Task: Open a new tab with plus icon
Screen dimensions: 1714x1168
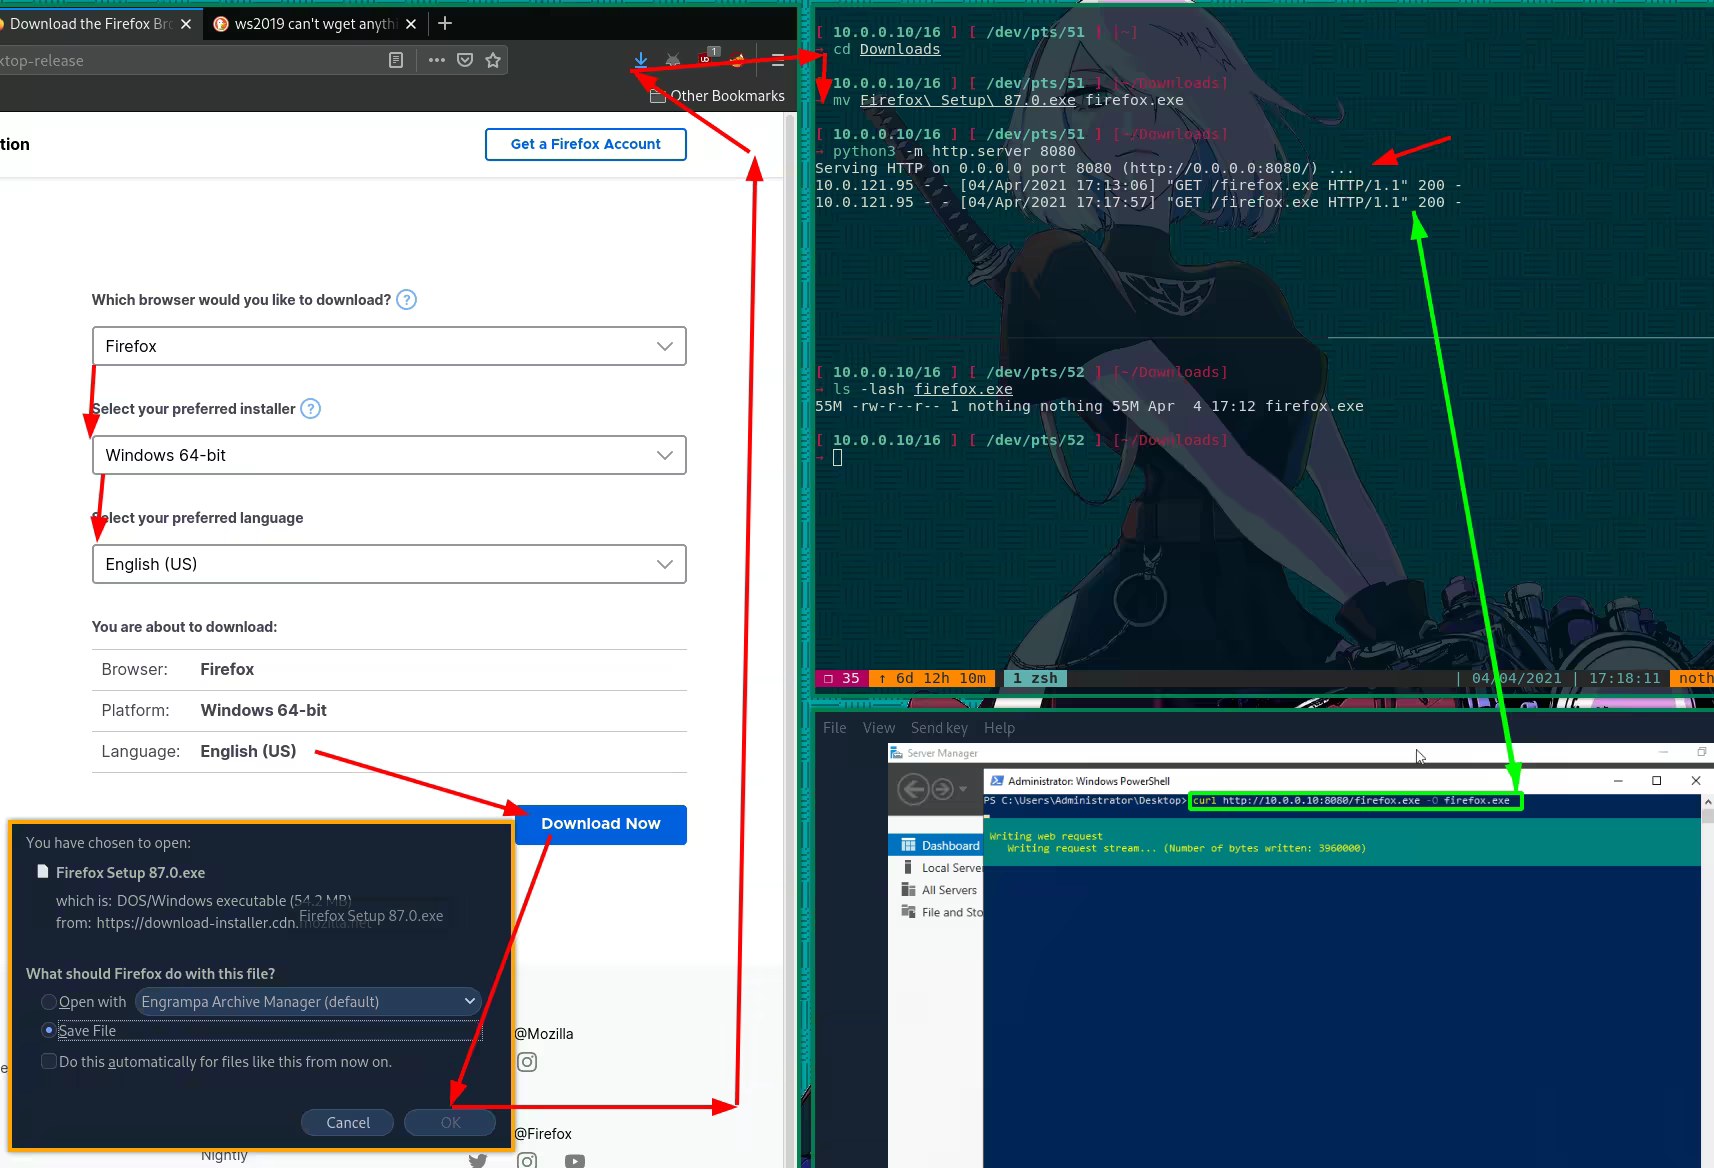Action: tap(445, 23)
